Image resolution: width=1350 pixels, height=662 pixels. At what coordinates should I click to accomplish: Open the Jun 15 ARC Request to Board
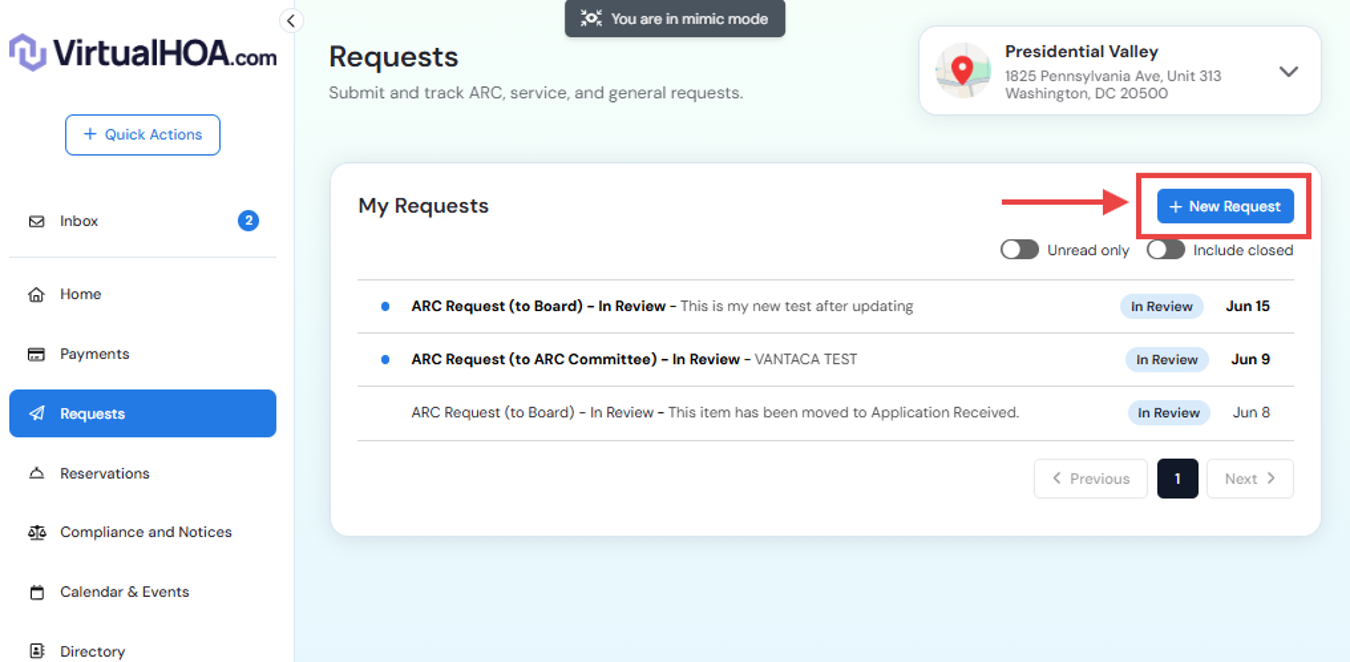coord(825,307)
